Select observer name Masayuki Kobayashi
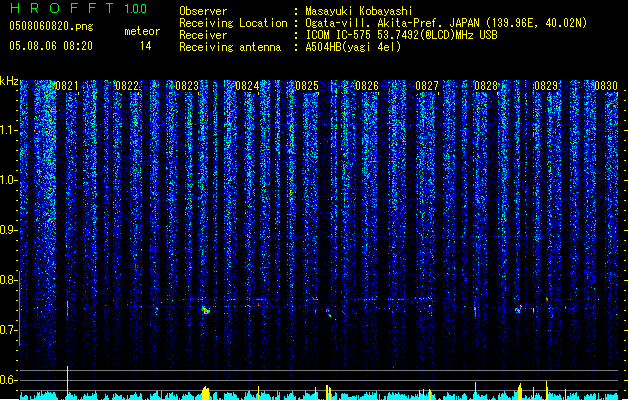The width and height of the screenshot is (629, 400). [x=358, y=11]
